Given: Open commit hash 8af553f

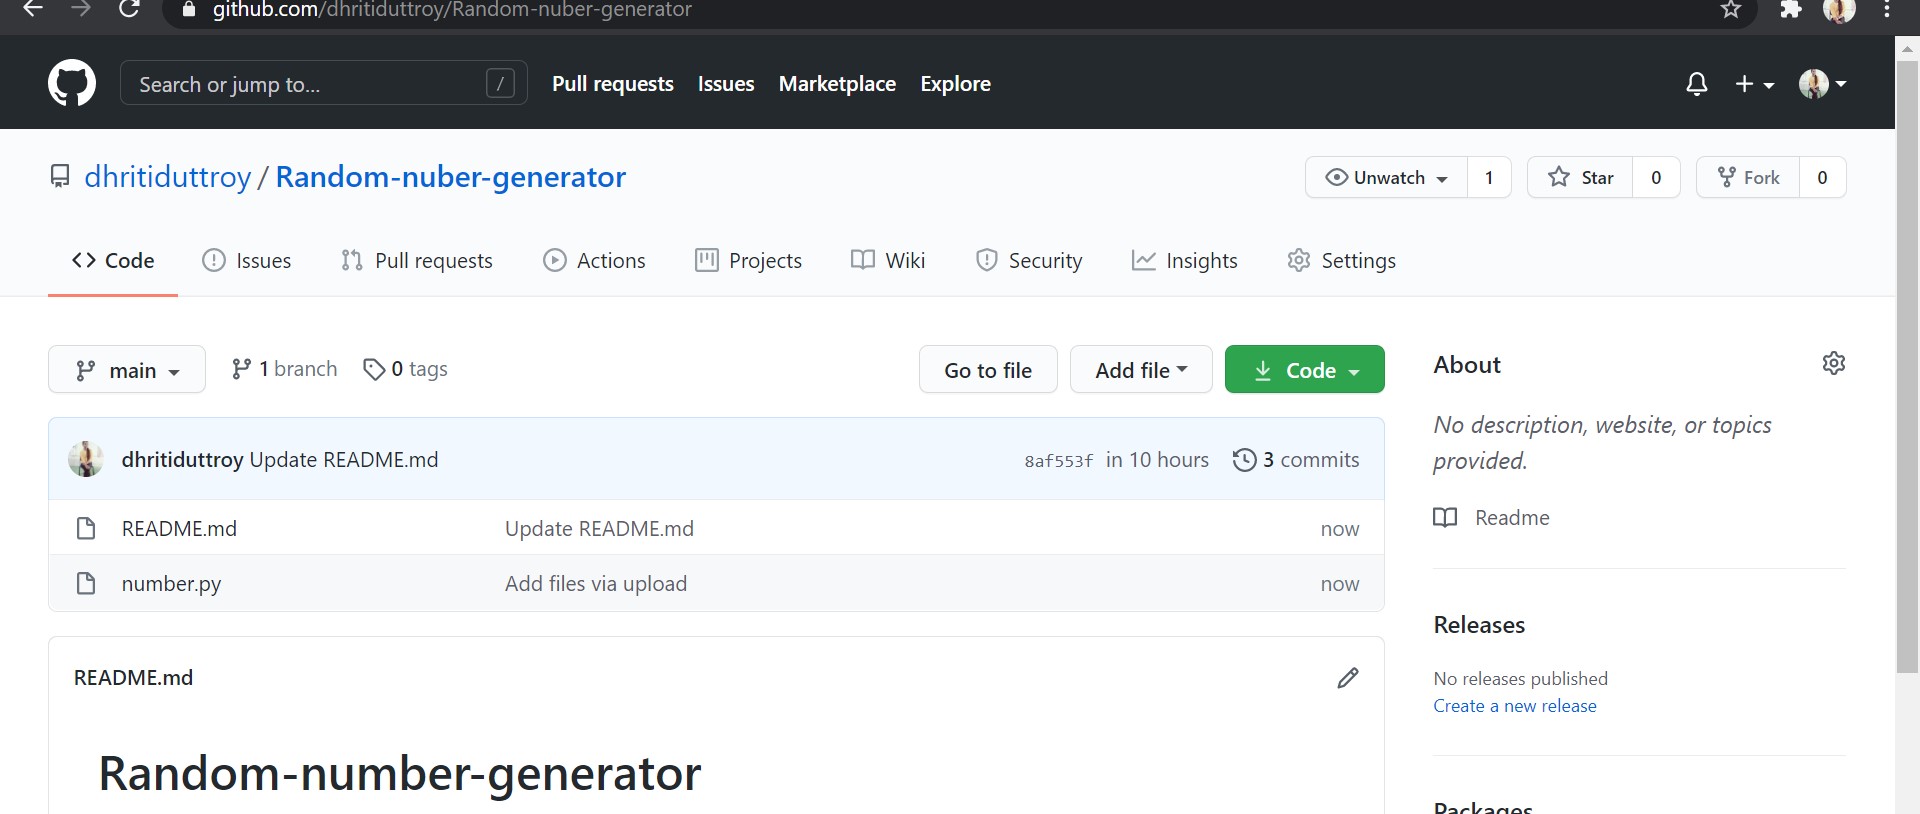Looking at the screenshot, I should click(1058, 461).
